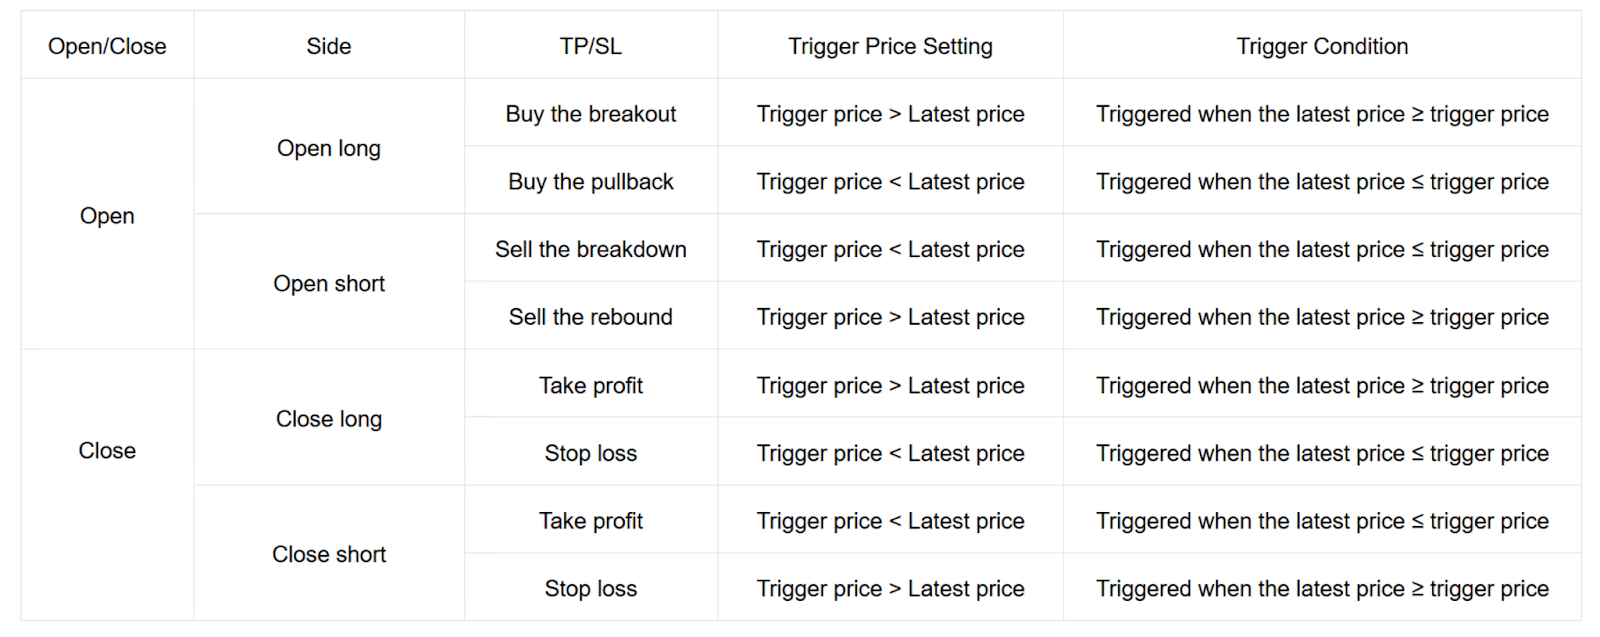1600x637 pixels.
Task: Click the Open long cell
Action: 329,148
